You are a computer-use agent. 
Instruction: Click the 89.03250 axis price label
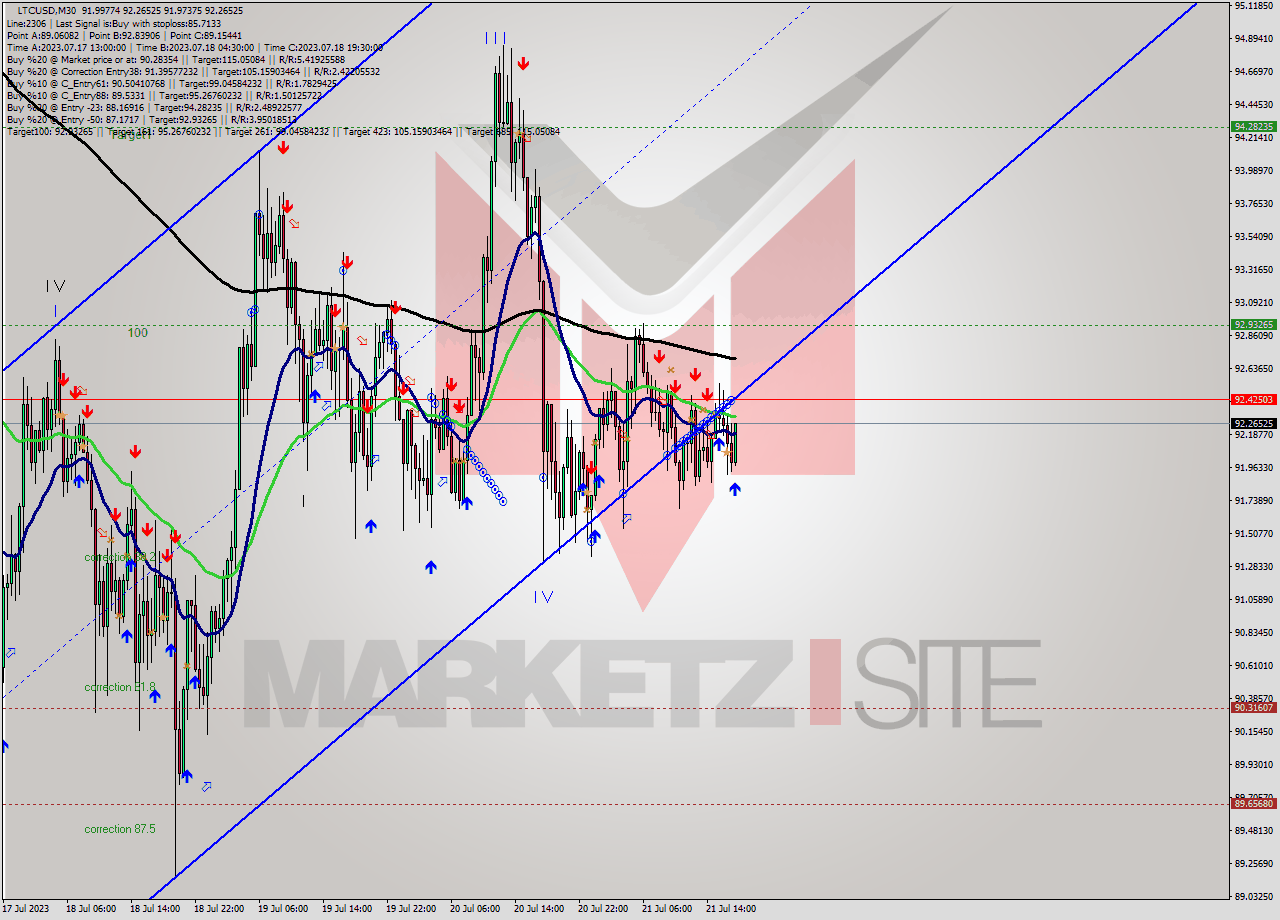coord(1254,897)
